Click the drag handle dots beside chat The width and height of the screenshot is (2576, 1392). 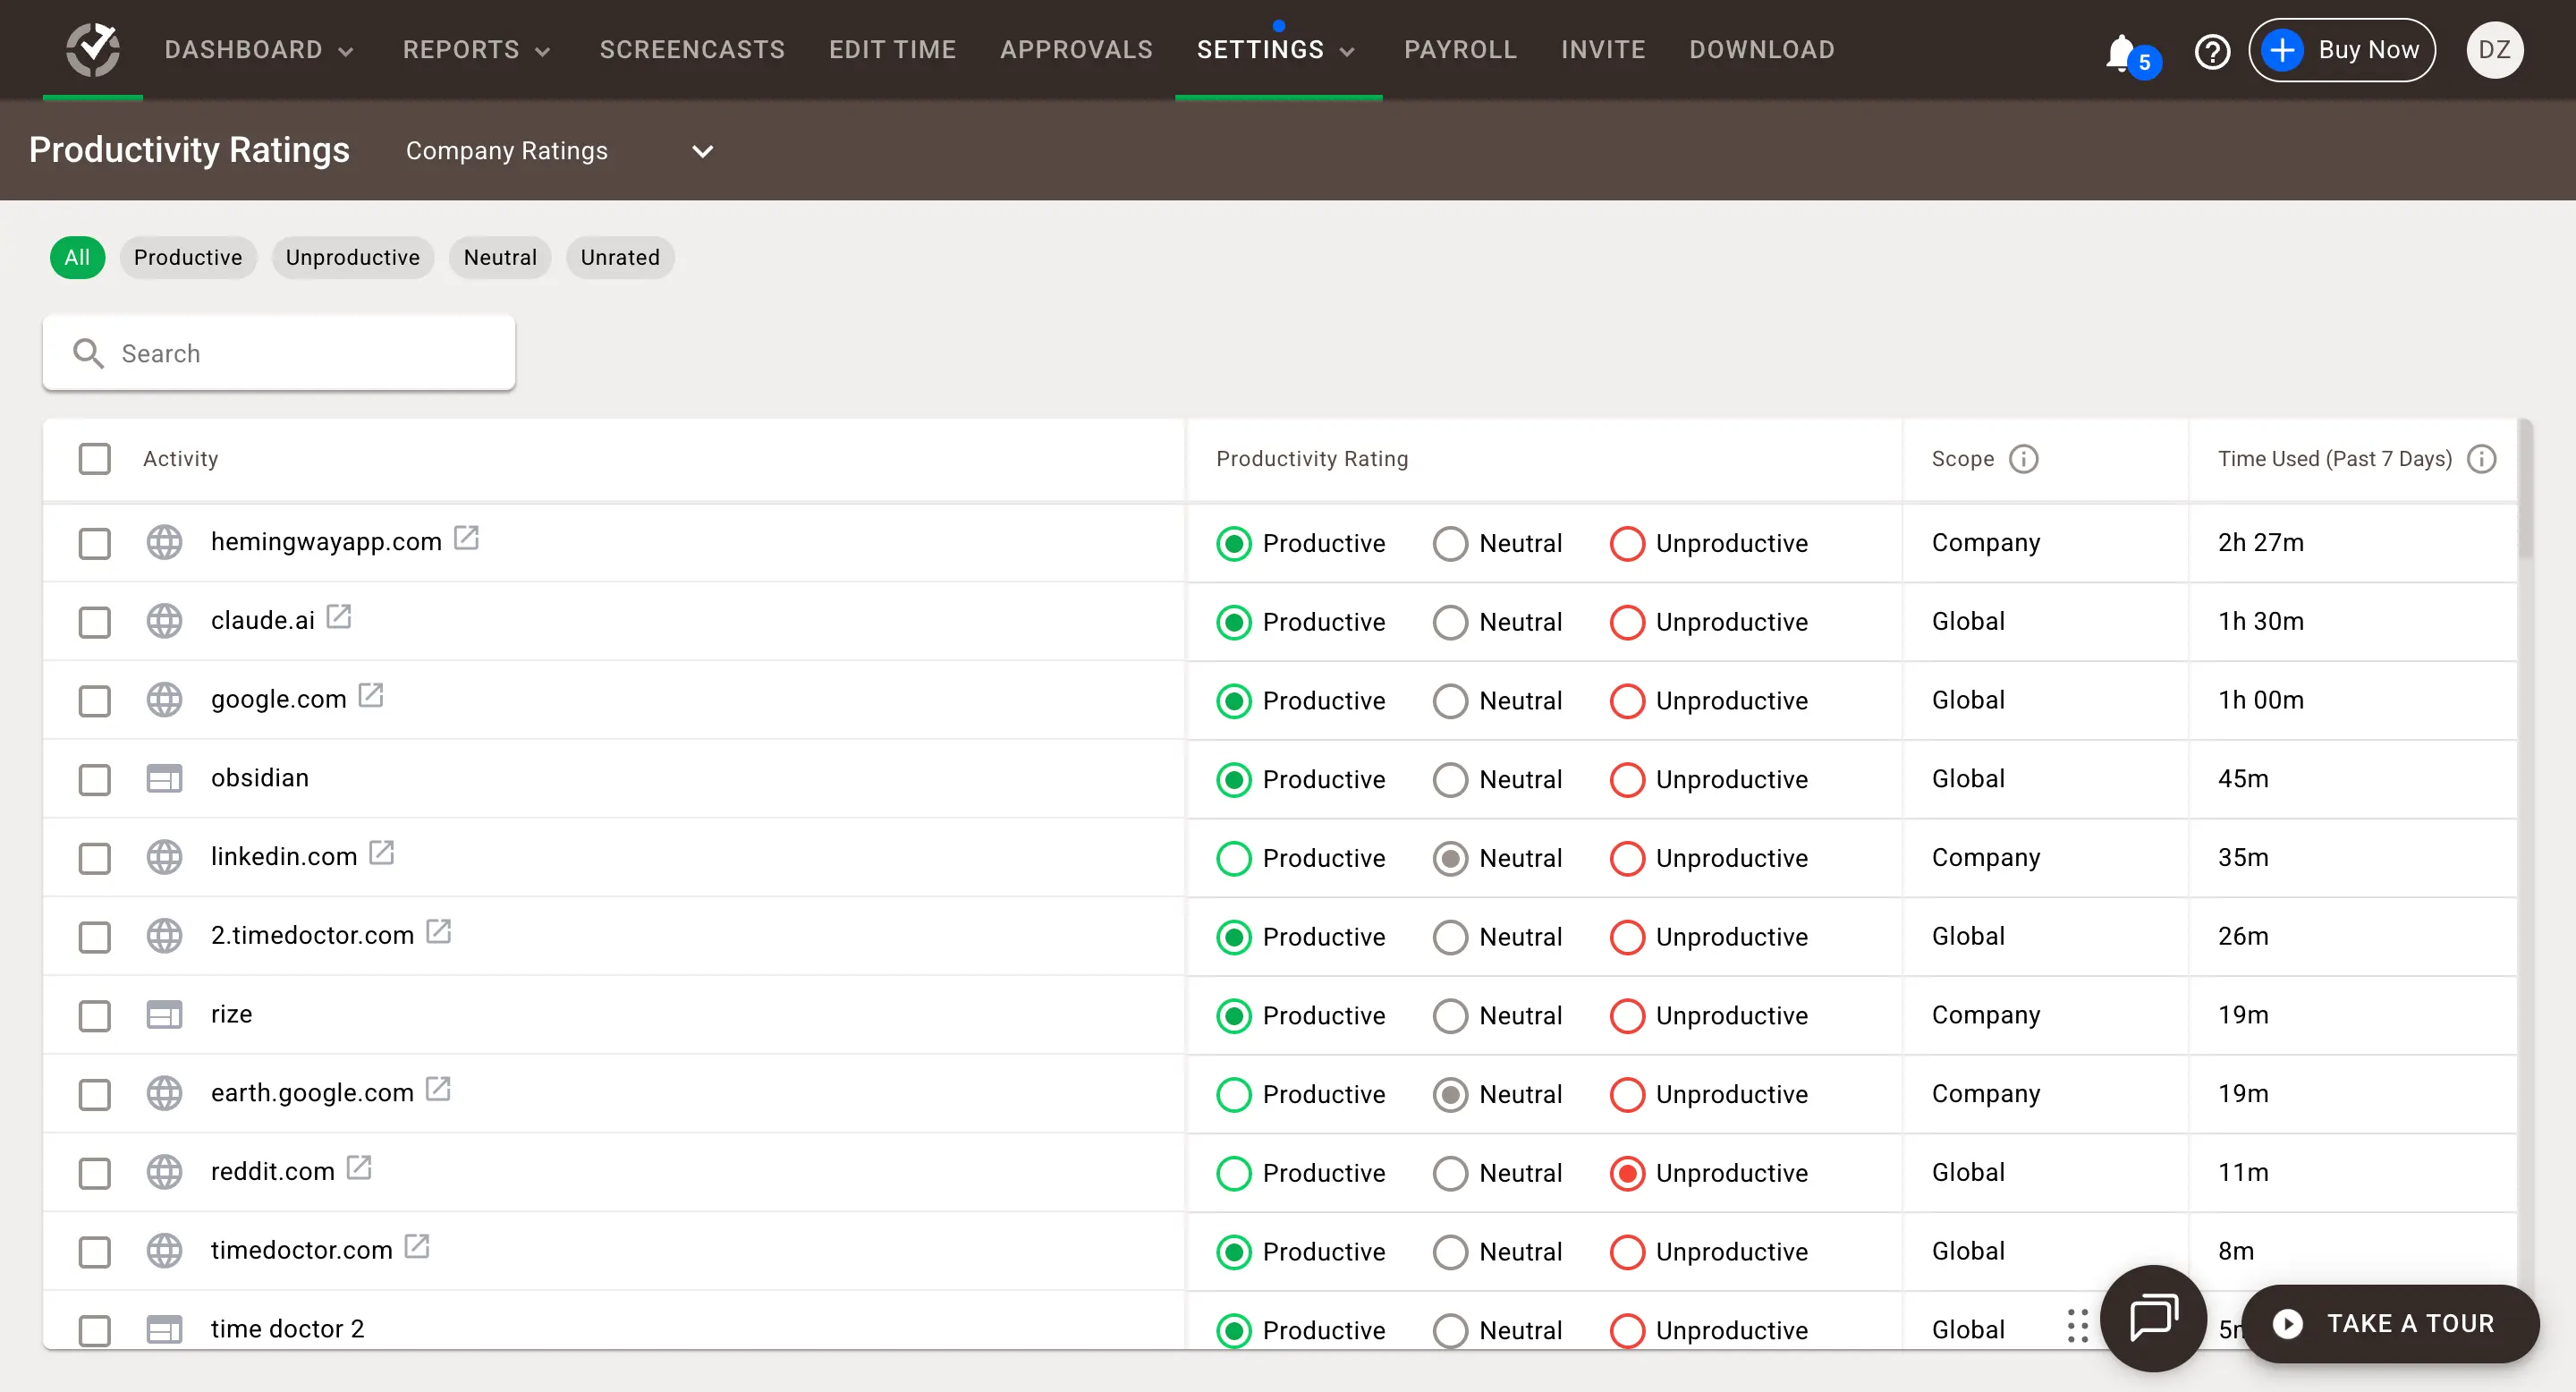pos(2077,1325)
